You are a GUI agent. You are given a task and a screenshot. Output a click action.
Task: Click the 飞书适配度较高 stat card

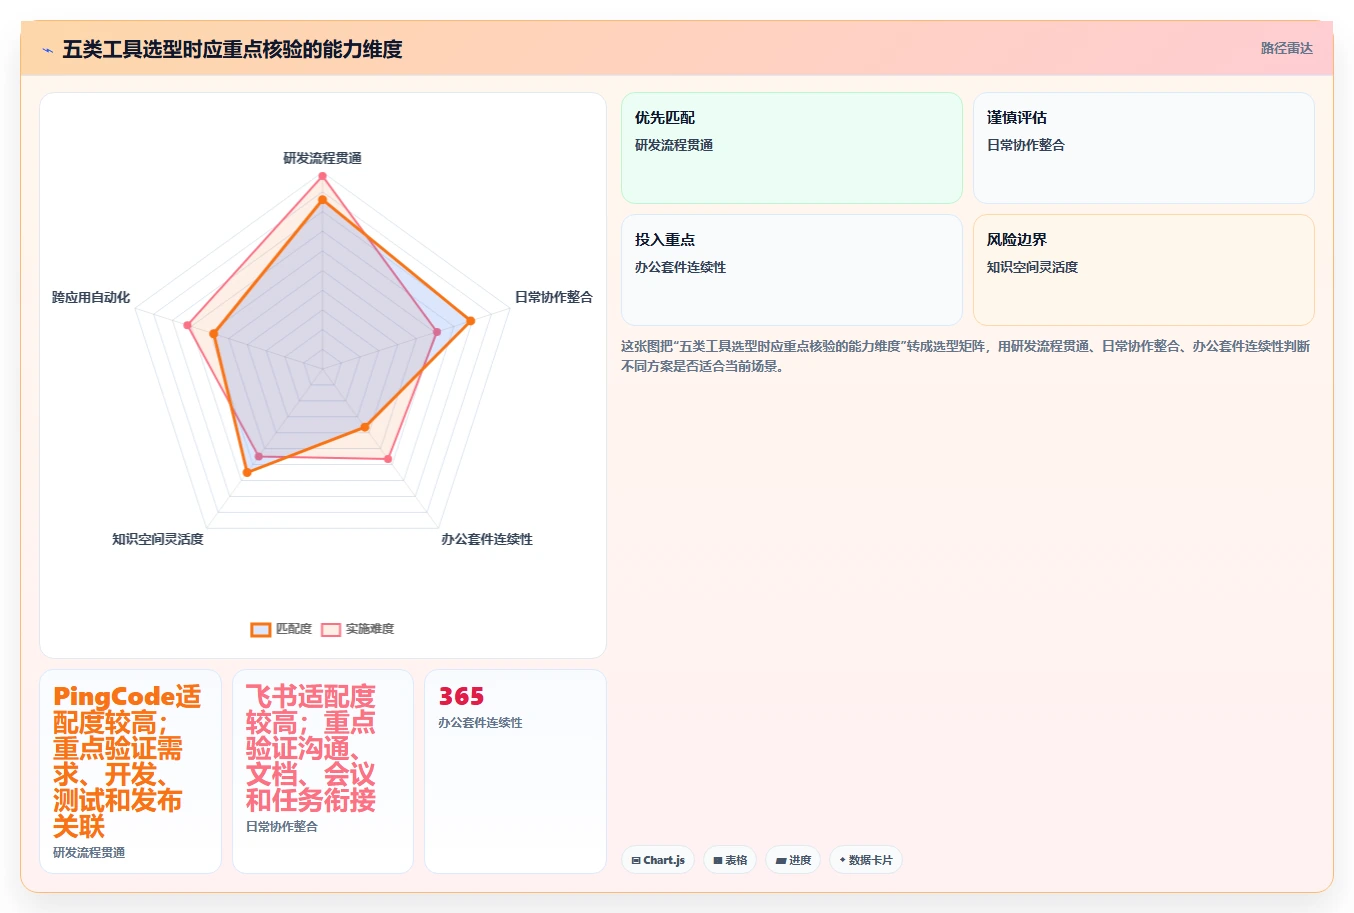pyautogui.click(x=323, y=771)
